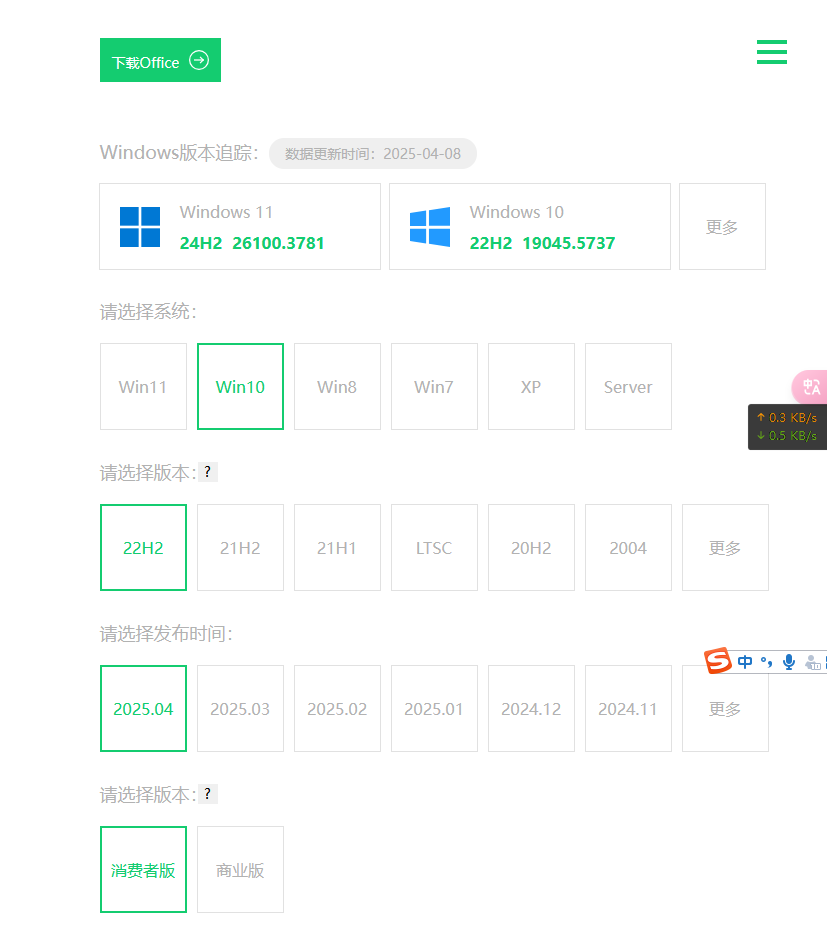Image resolution: width=827 pixels, height=927 pixels.
Task: Select the Win10 system option
Action: coord(240,387)
